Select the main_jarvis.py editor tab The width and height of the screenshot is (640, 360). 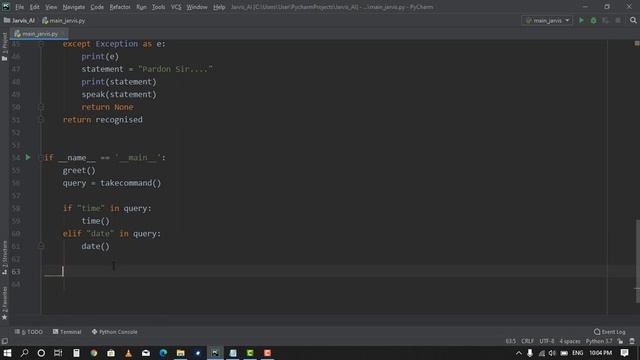pyautogui.click(x=40, y=34)
